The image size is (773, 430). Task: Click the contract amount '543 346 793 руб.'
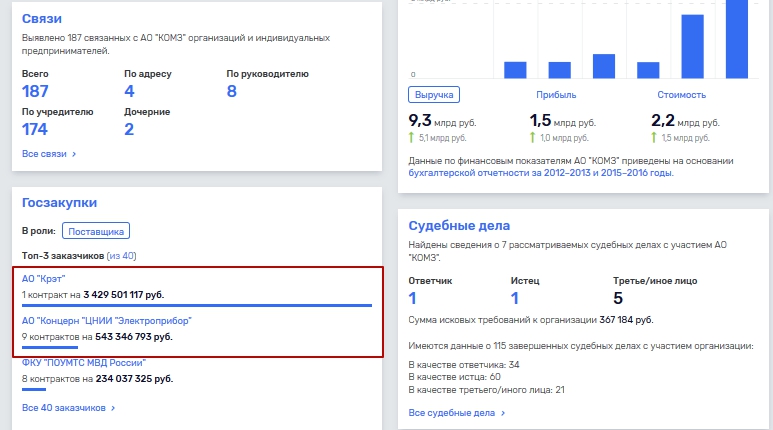tap(134, 337)
